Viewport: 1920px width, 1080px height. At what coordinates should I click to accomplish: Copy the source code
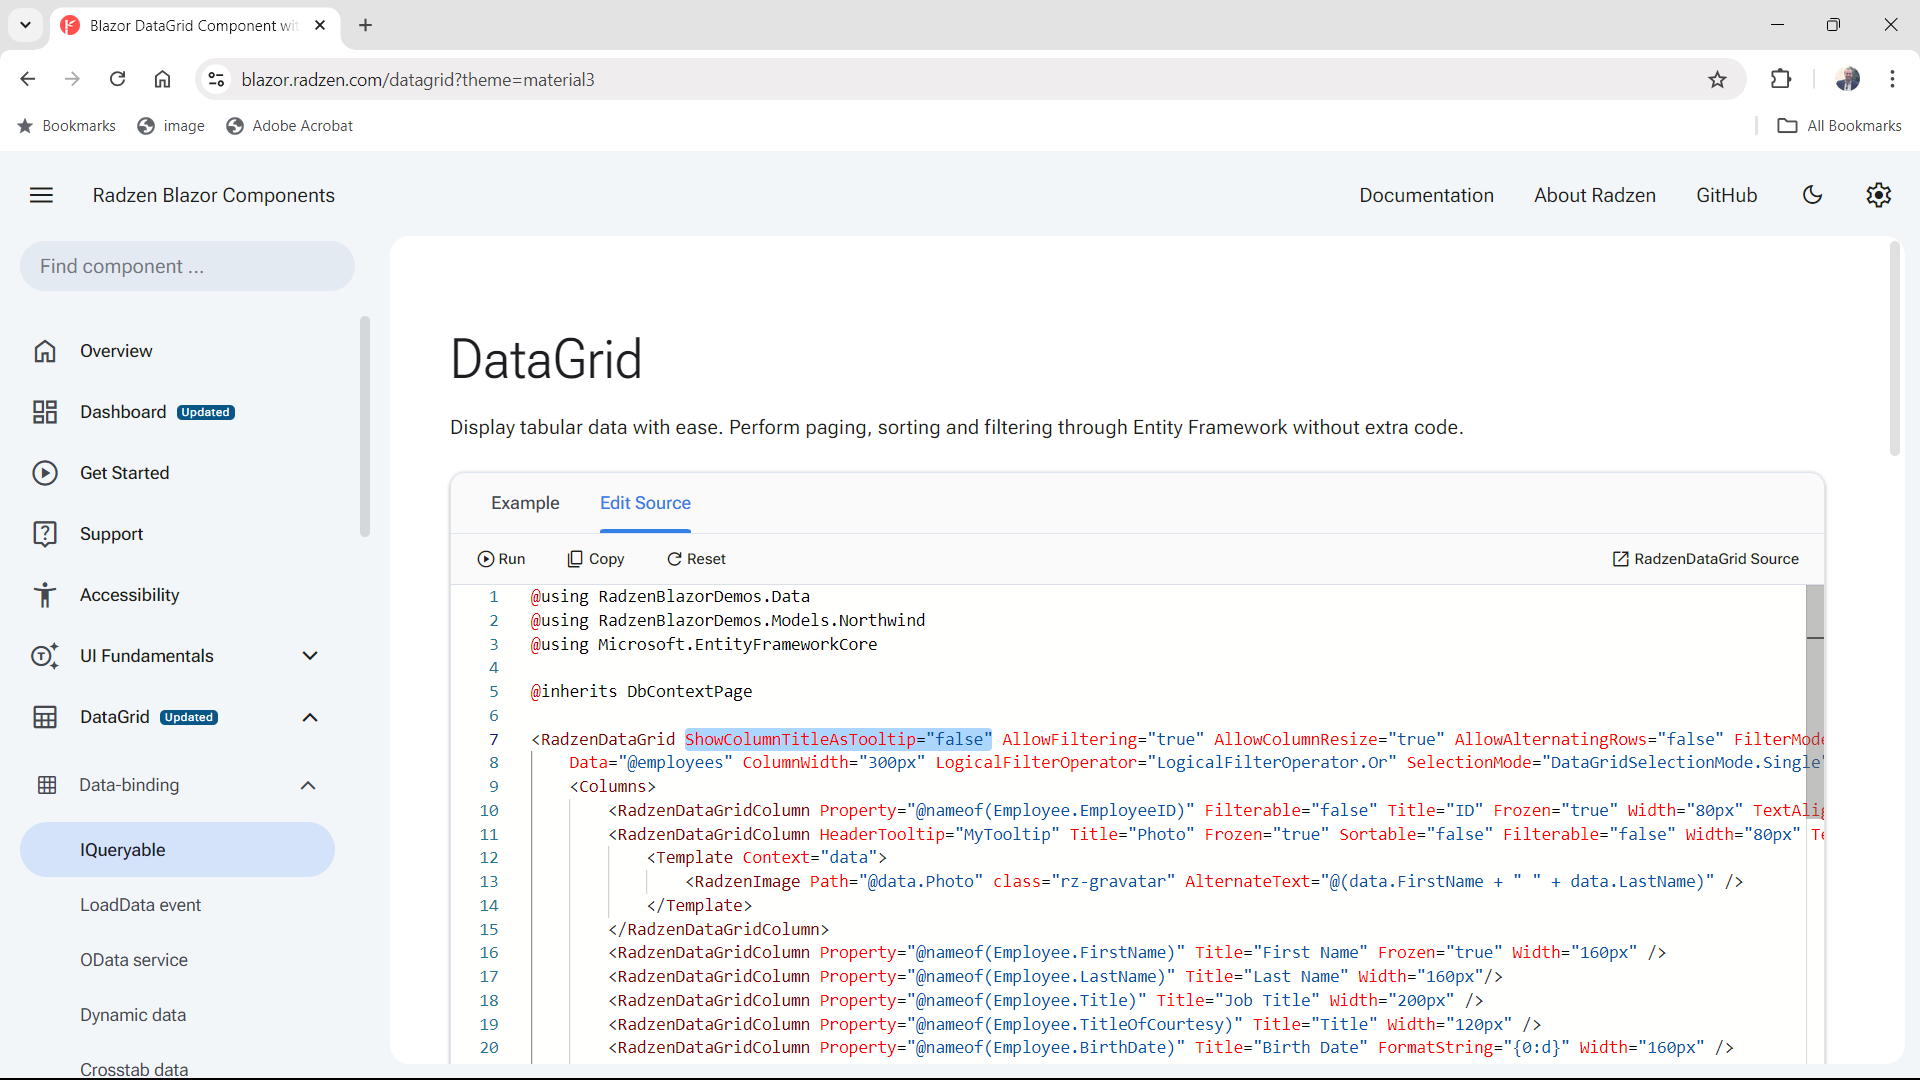pyautogui.click(x=596, y=559)
